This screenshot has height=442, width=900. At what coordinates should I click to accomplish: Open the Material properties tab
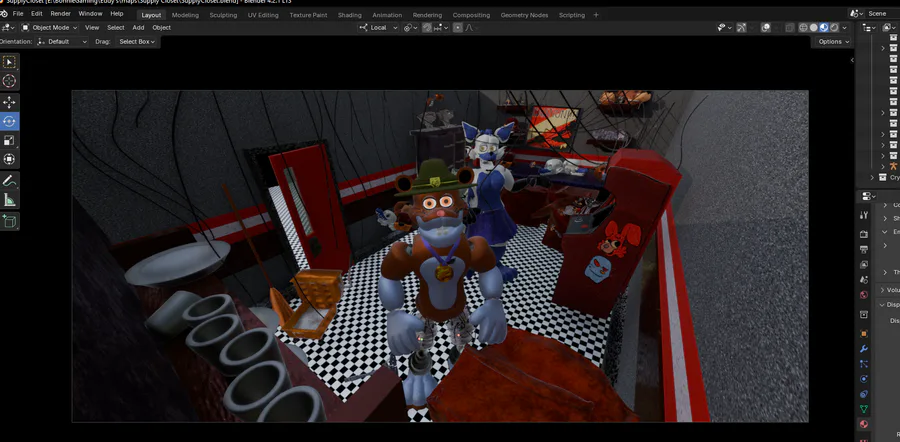tap(864, 424)
